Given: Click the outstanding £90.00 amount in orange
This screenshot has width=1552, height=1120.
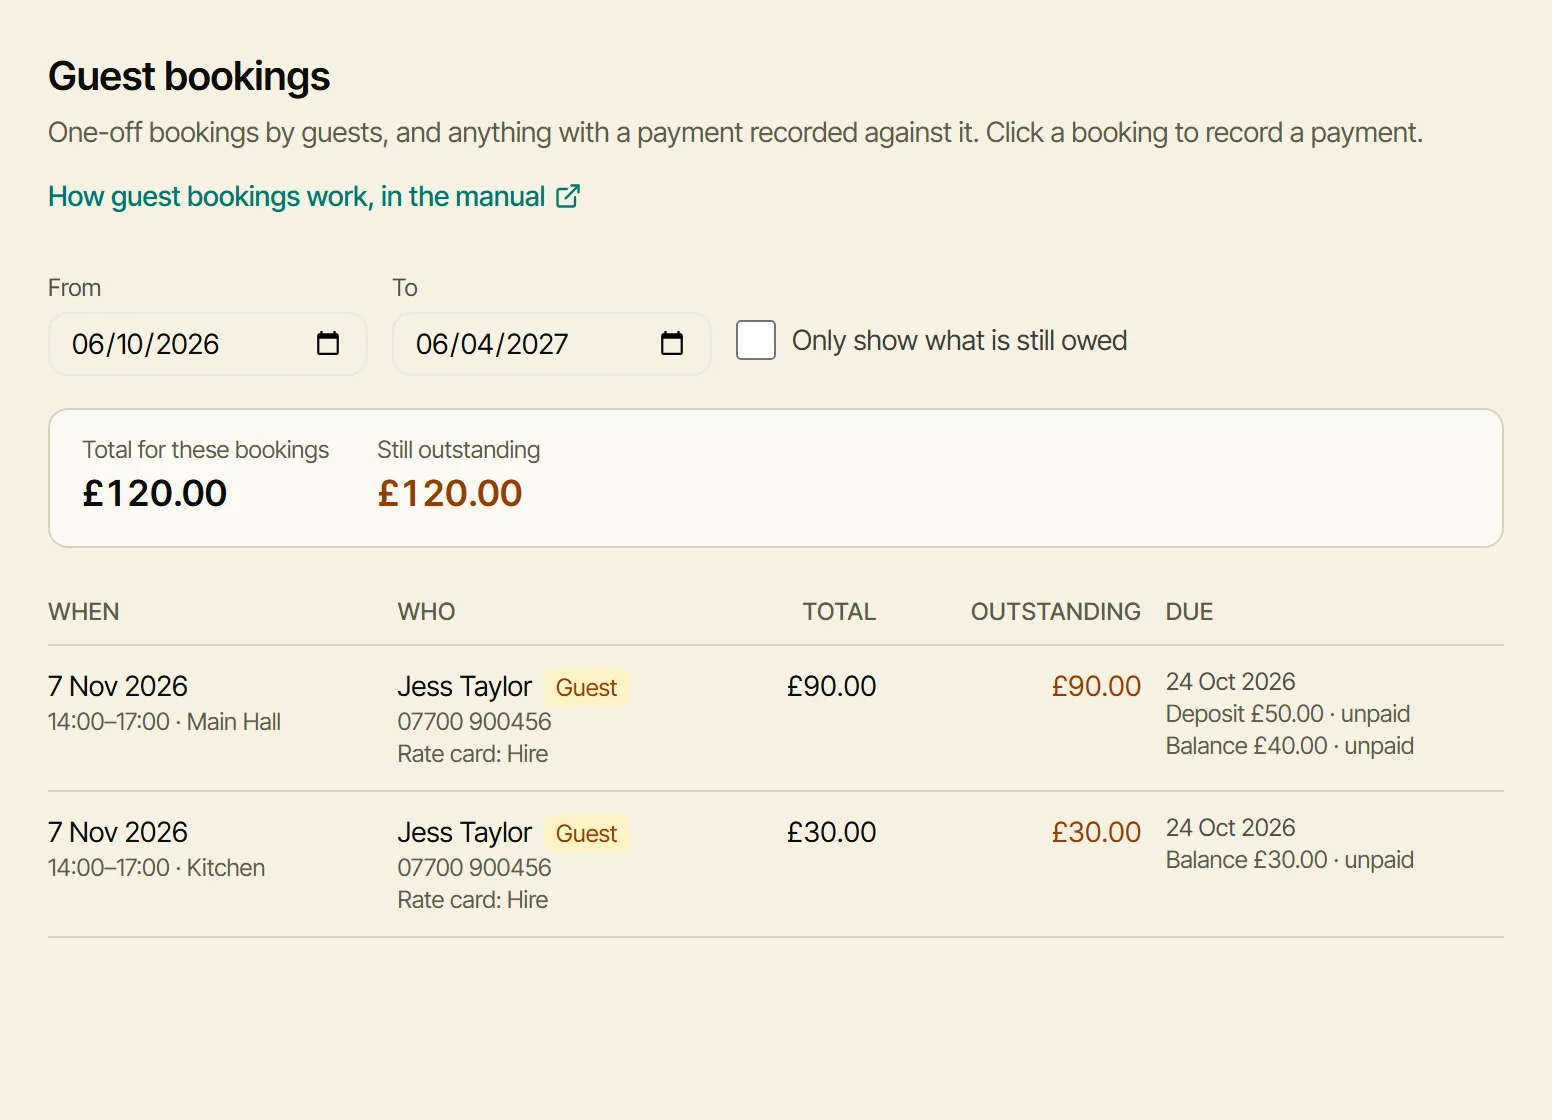Looking at the screenshot, I should click(x=1096, y=686).
